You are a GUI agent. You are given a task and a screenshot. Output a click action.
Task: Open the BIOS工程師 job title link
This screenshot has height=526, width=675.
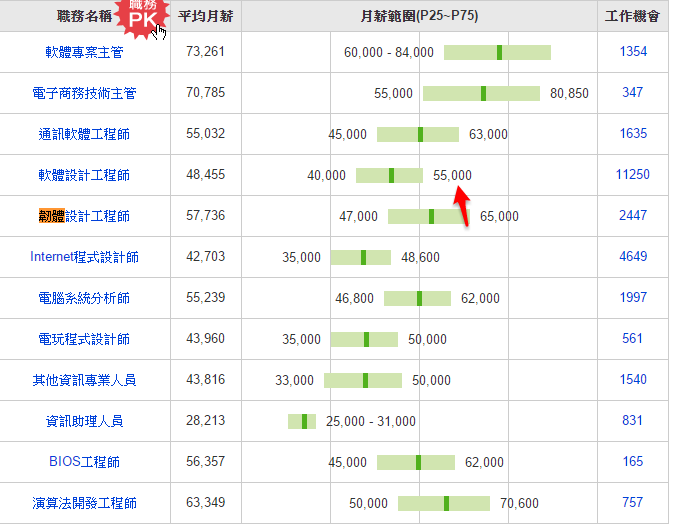click(84, 462)
